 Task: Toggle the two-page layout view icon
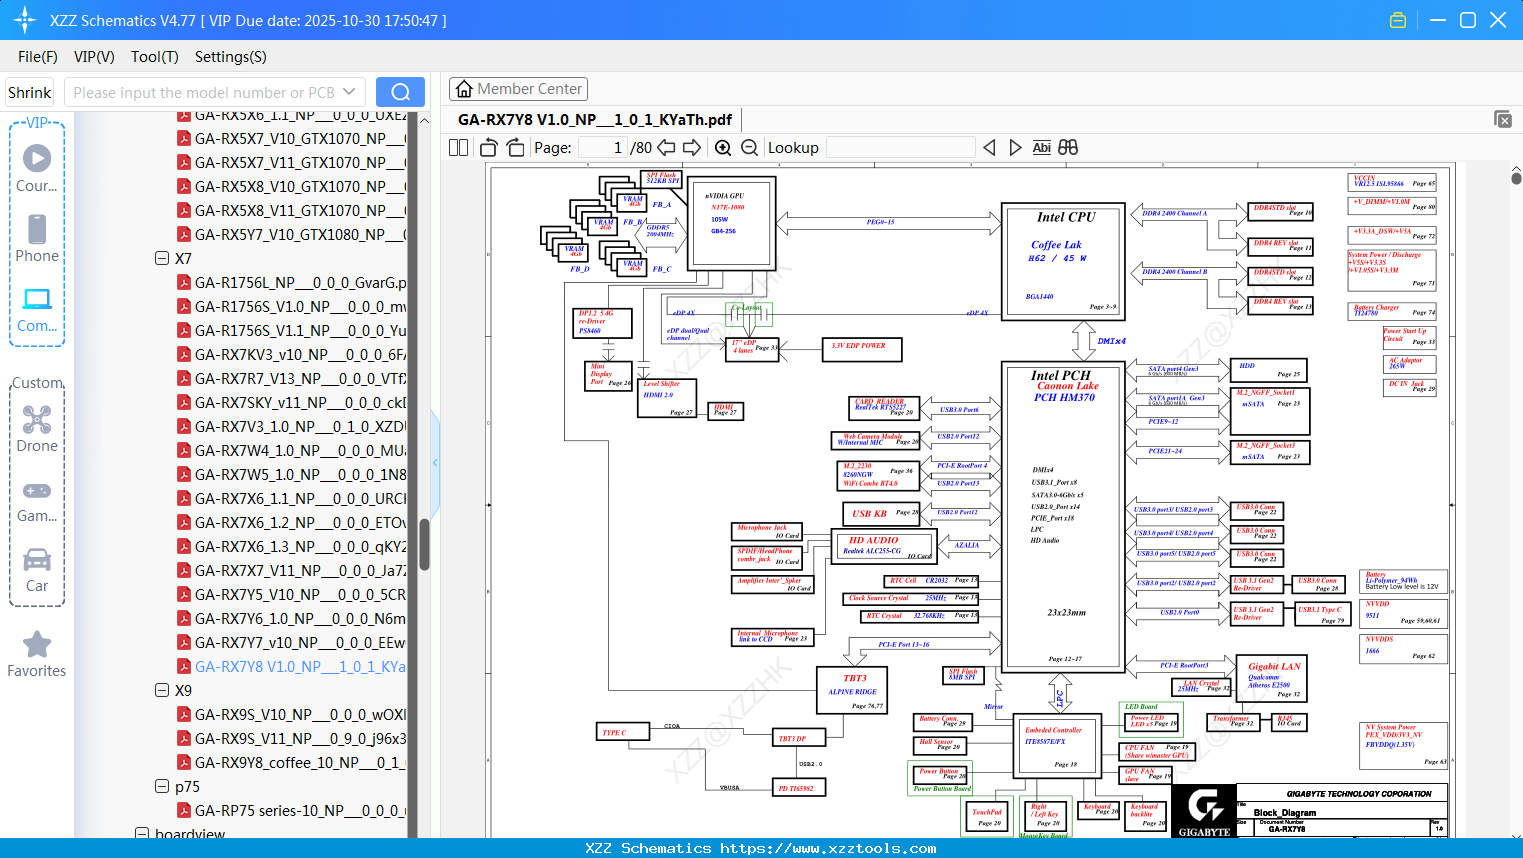click(x=459, y=147)
